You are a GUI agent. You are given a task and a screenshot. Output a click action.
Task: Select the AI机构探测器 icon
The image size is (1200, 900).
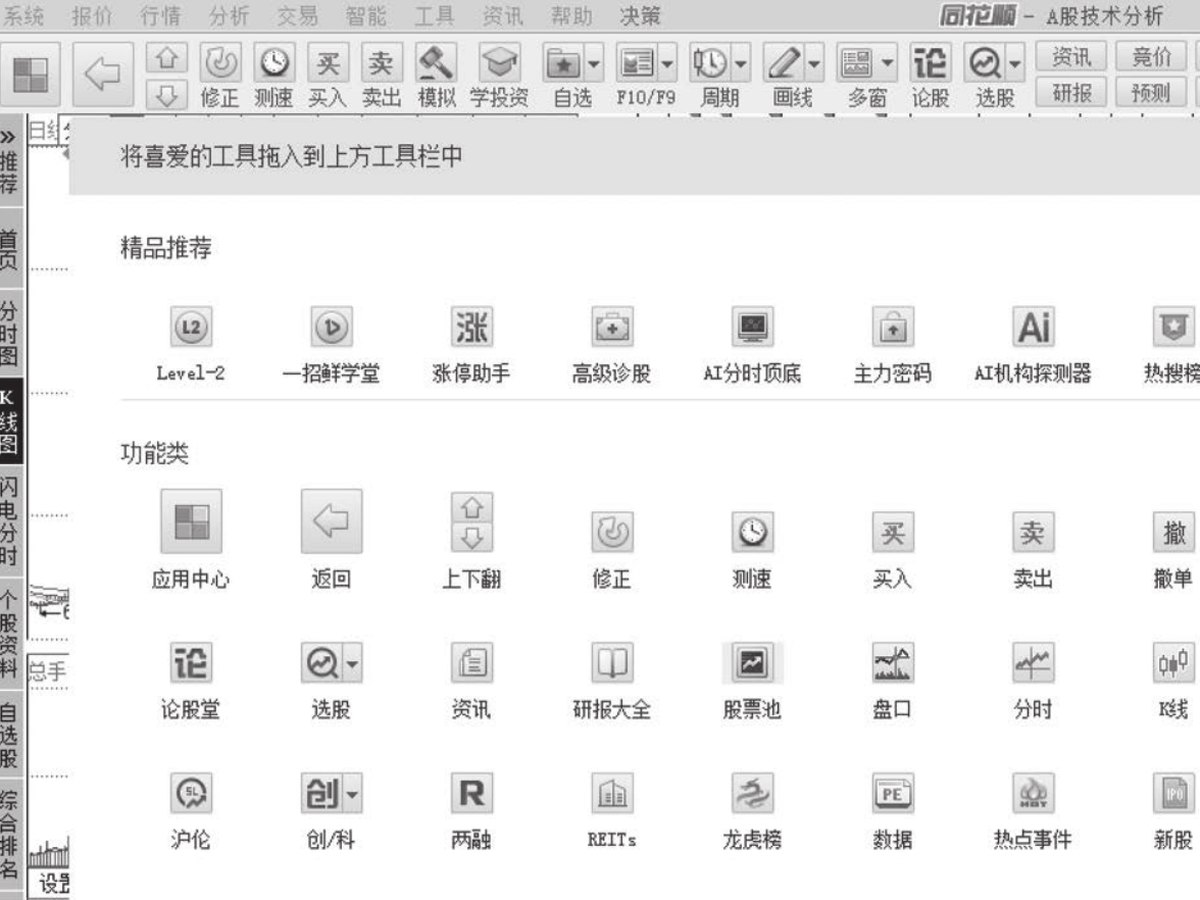(1032, 327)
